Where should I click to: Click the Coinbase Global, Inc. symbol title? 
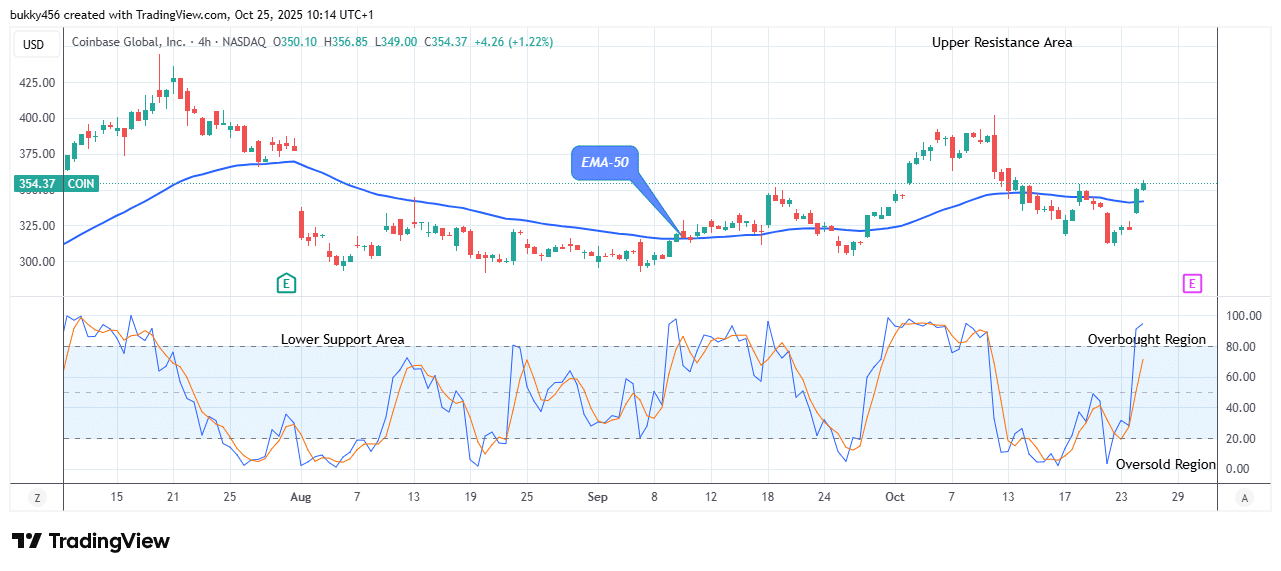[127, 42]
